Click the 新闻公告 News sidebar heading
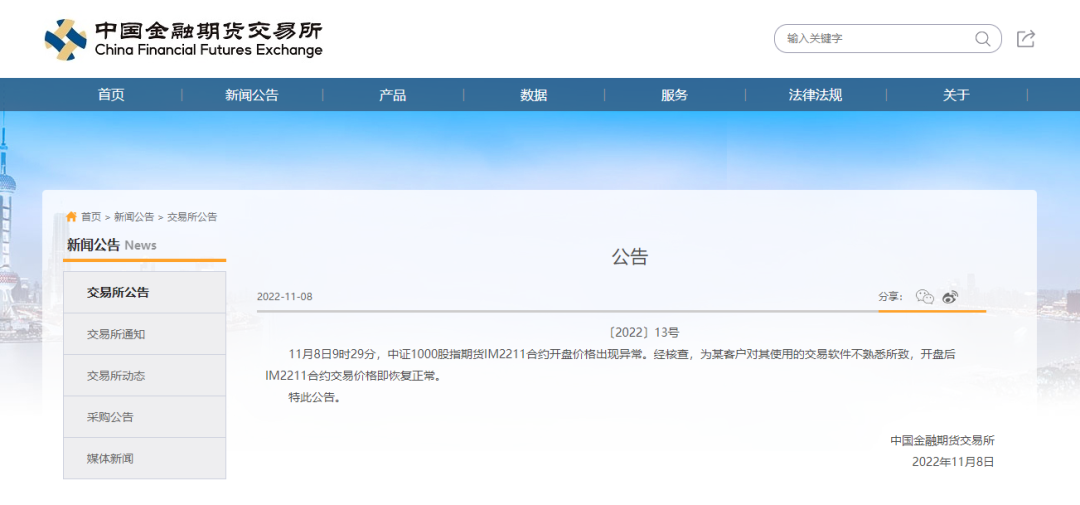The image size is (1080, 505). coord(112,245)
